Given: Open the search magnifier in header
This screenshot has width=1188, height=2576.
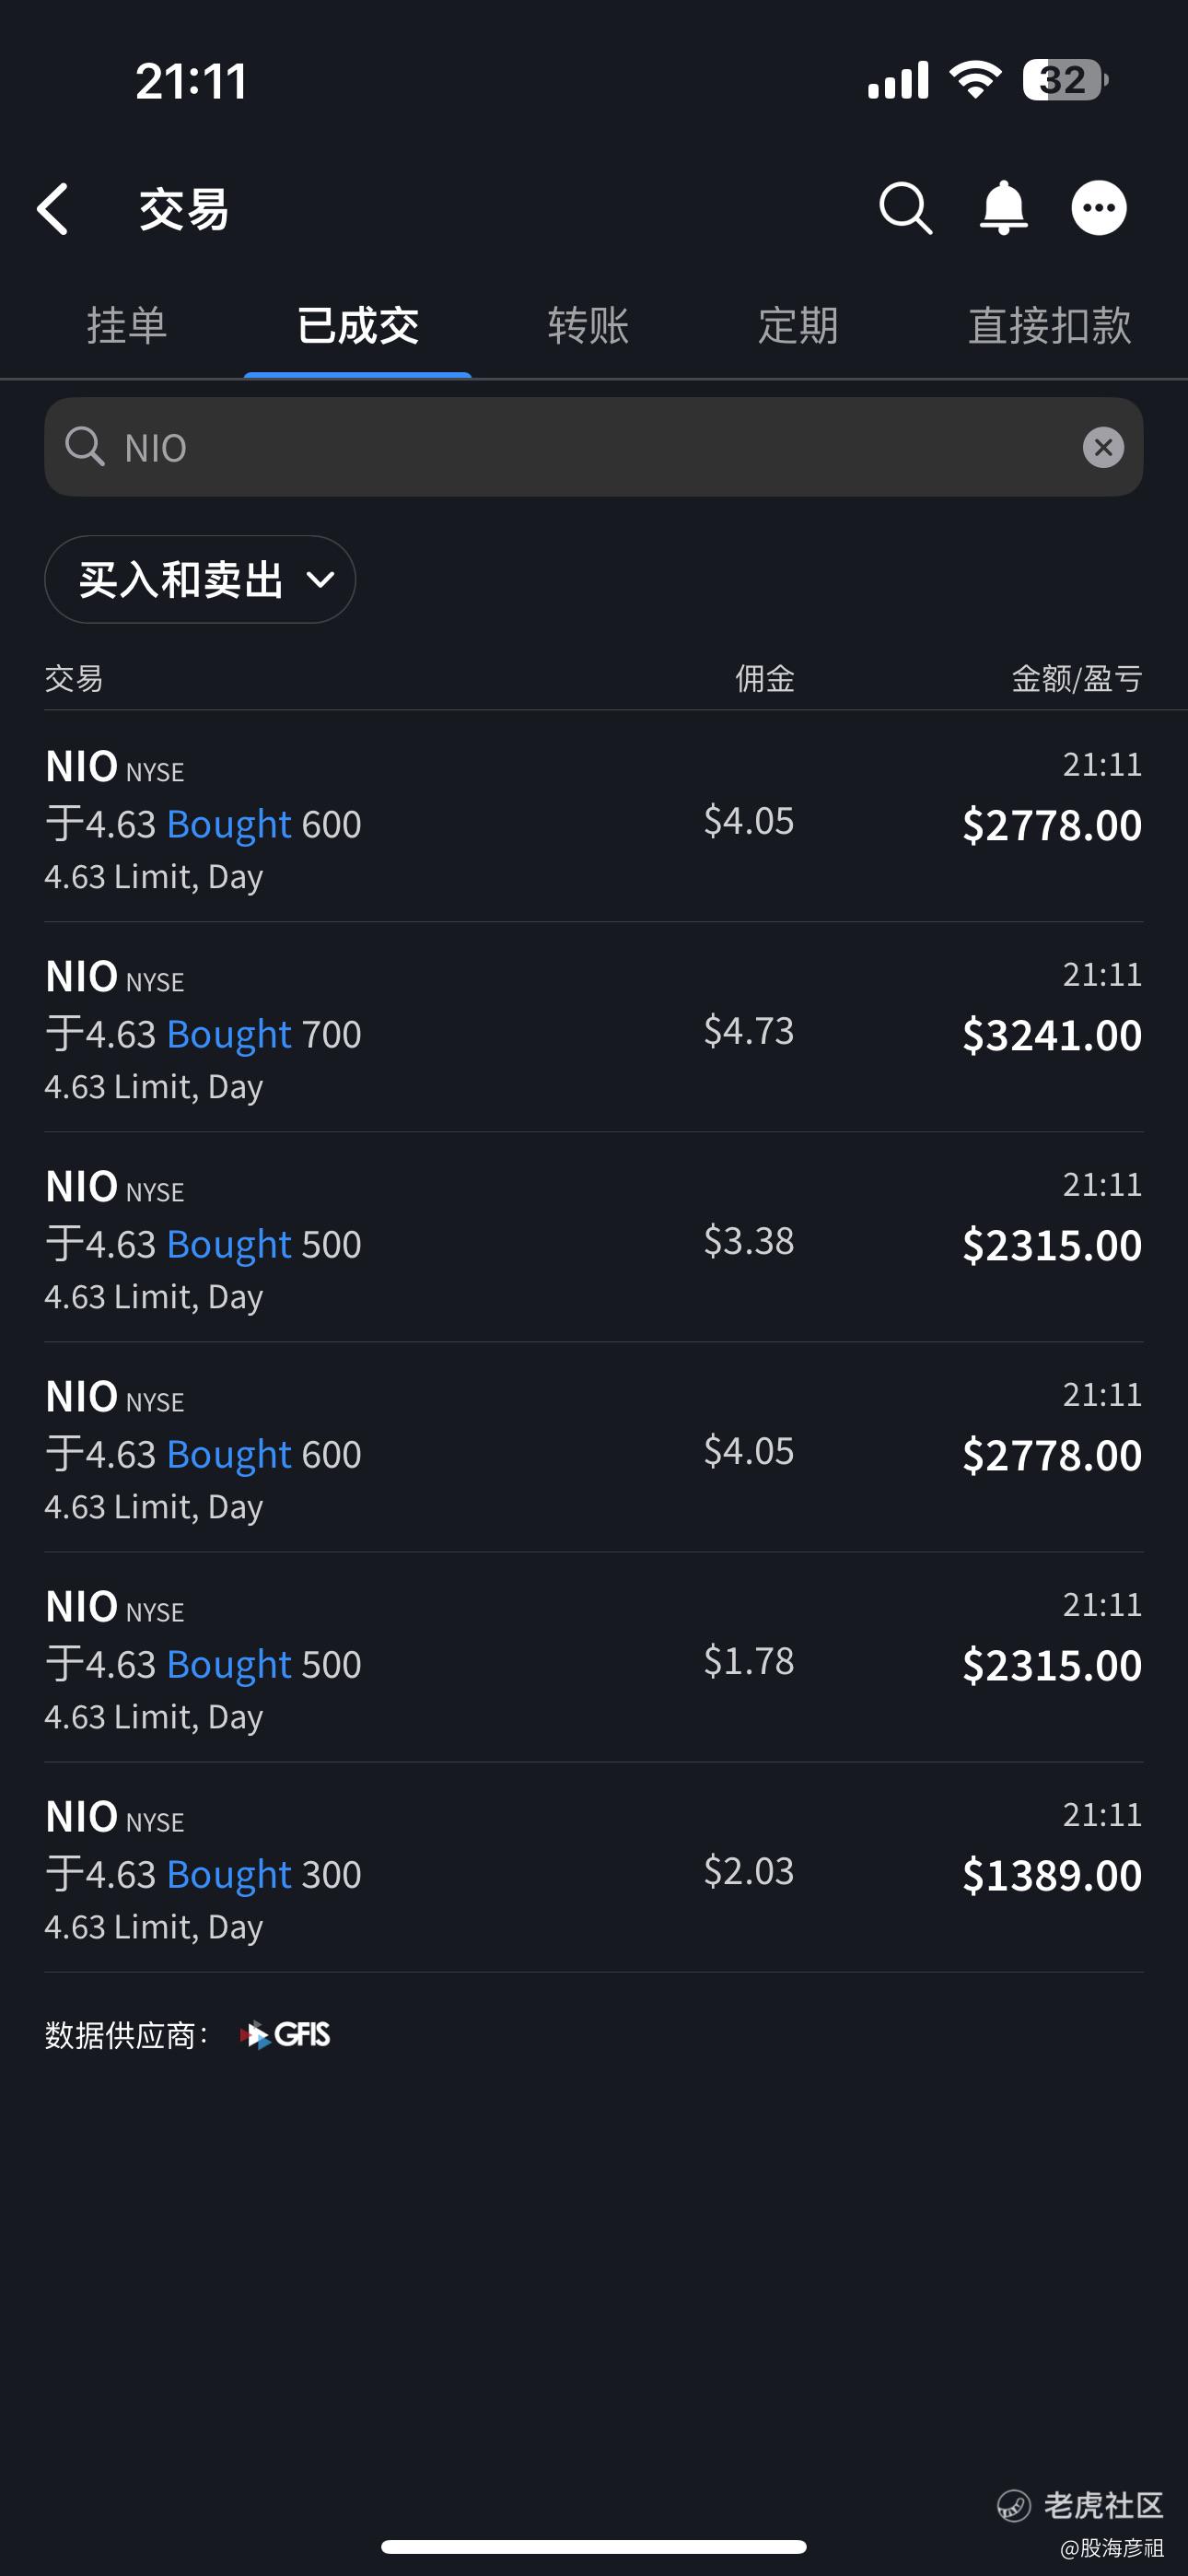Looking at the screenshot, I should click(x=906, y=208).
